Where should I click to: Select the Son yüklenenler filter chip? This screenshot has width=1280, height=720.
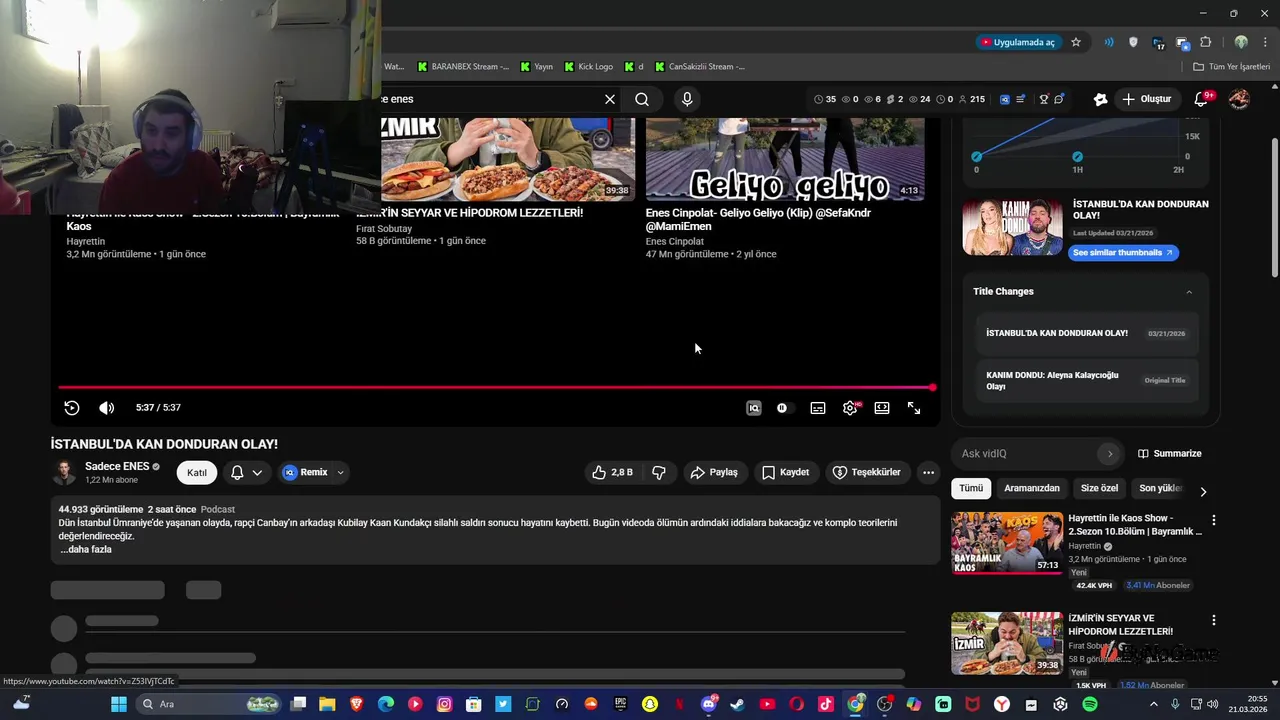[1160, 488]
